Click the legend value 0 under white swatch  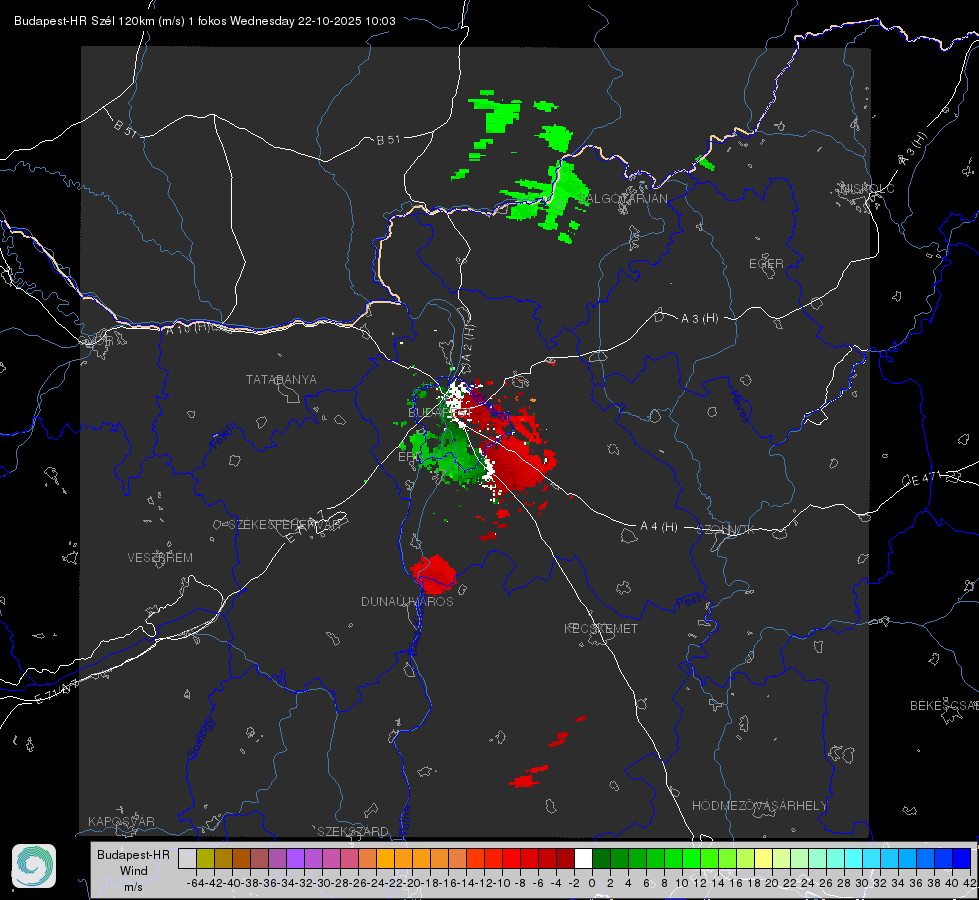coord(592,883)
